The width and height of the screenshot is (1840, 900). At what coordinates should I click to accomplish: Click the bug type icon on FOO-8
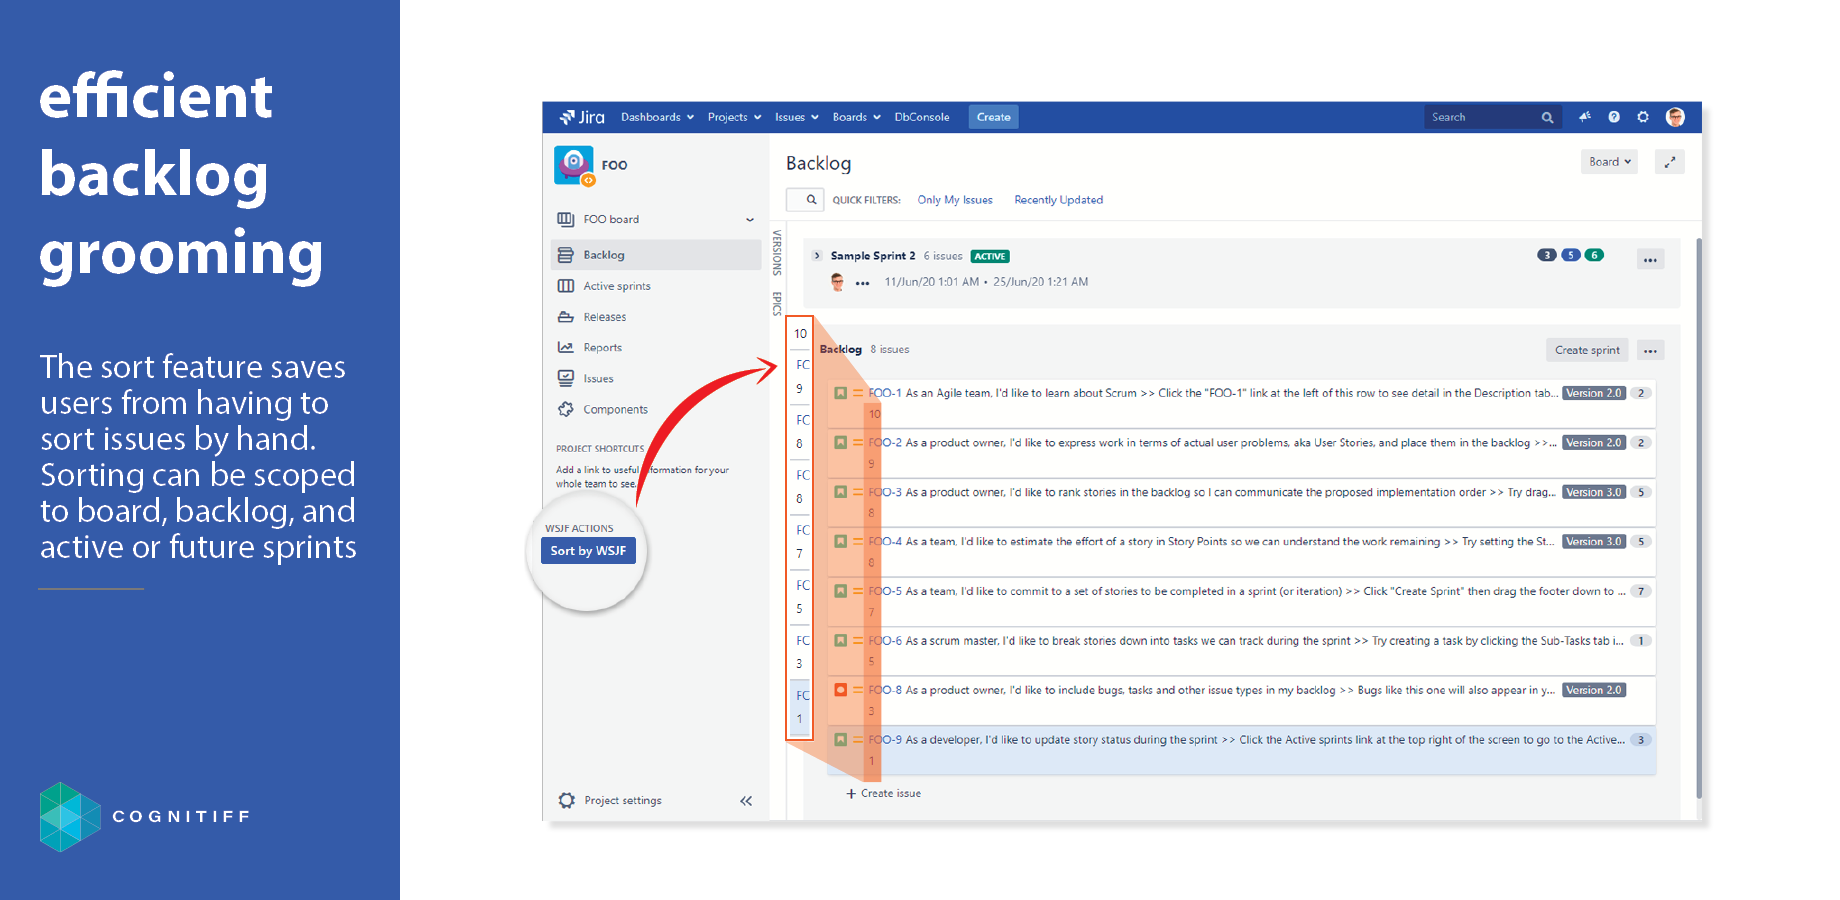click(841, 690)
